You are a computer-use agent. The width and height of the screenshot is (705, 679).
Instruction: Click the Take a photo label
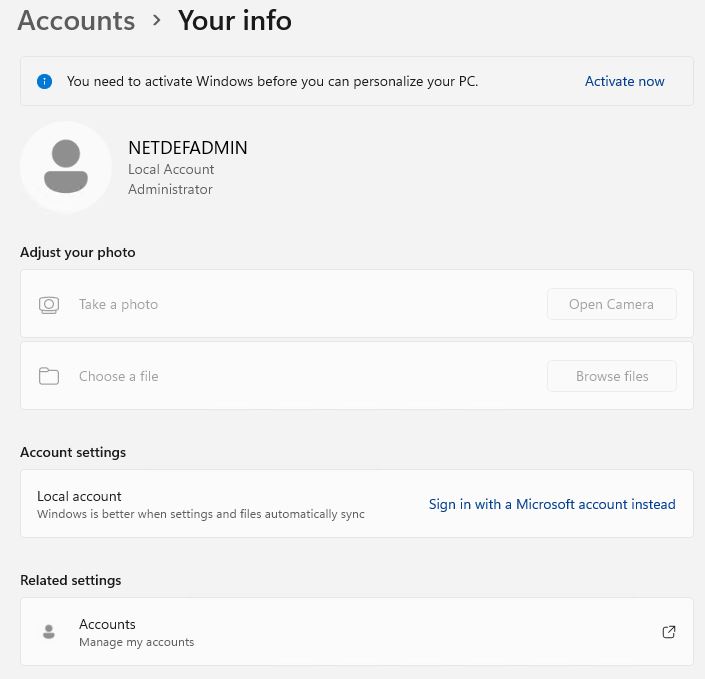click(x=118, y=305)
